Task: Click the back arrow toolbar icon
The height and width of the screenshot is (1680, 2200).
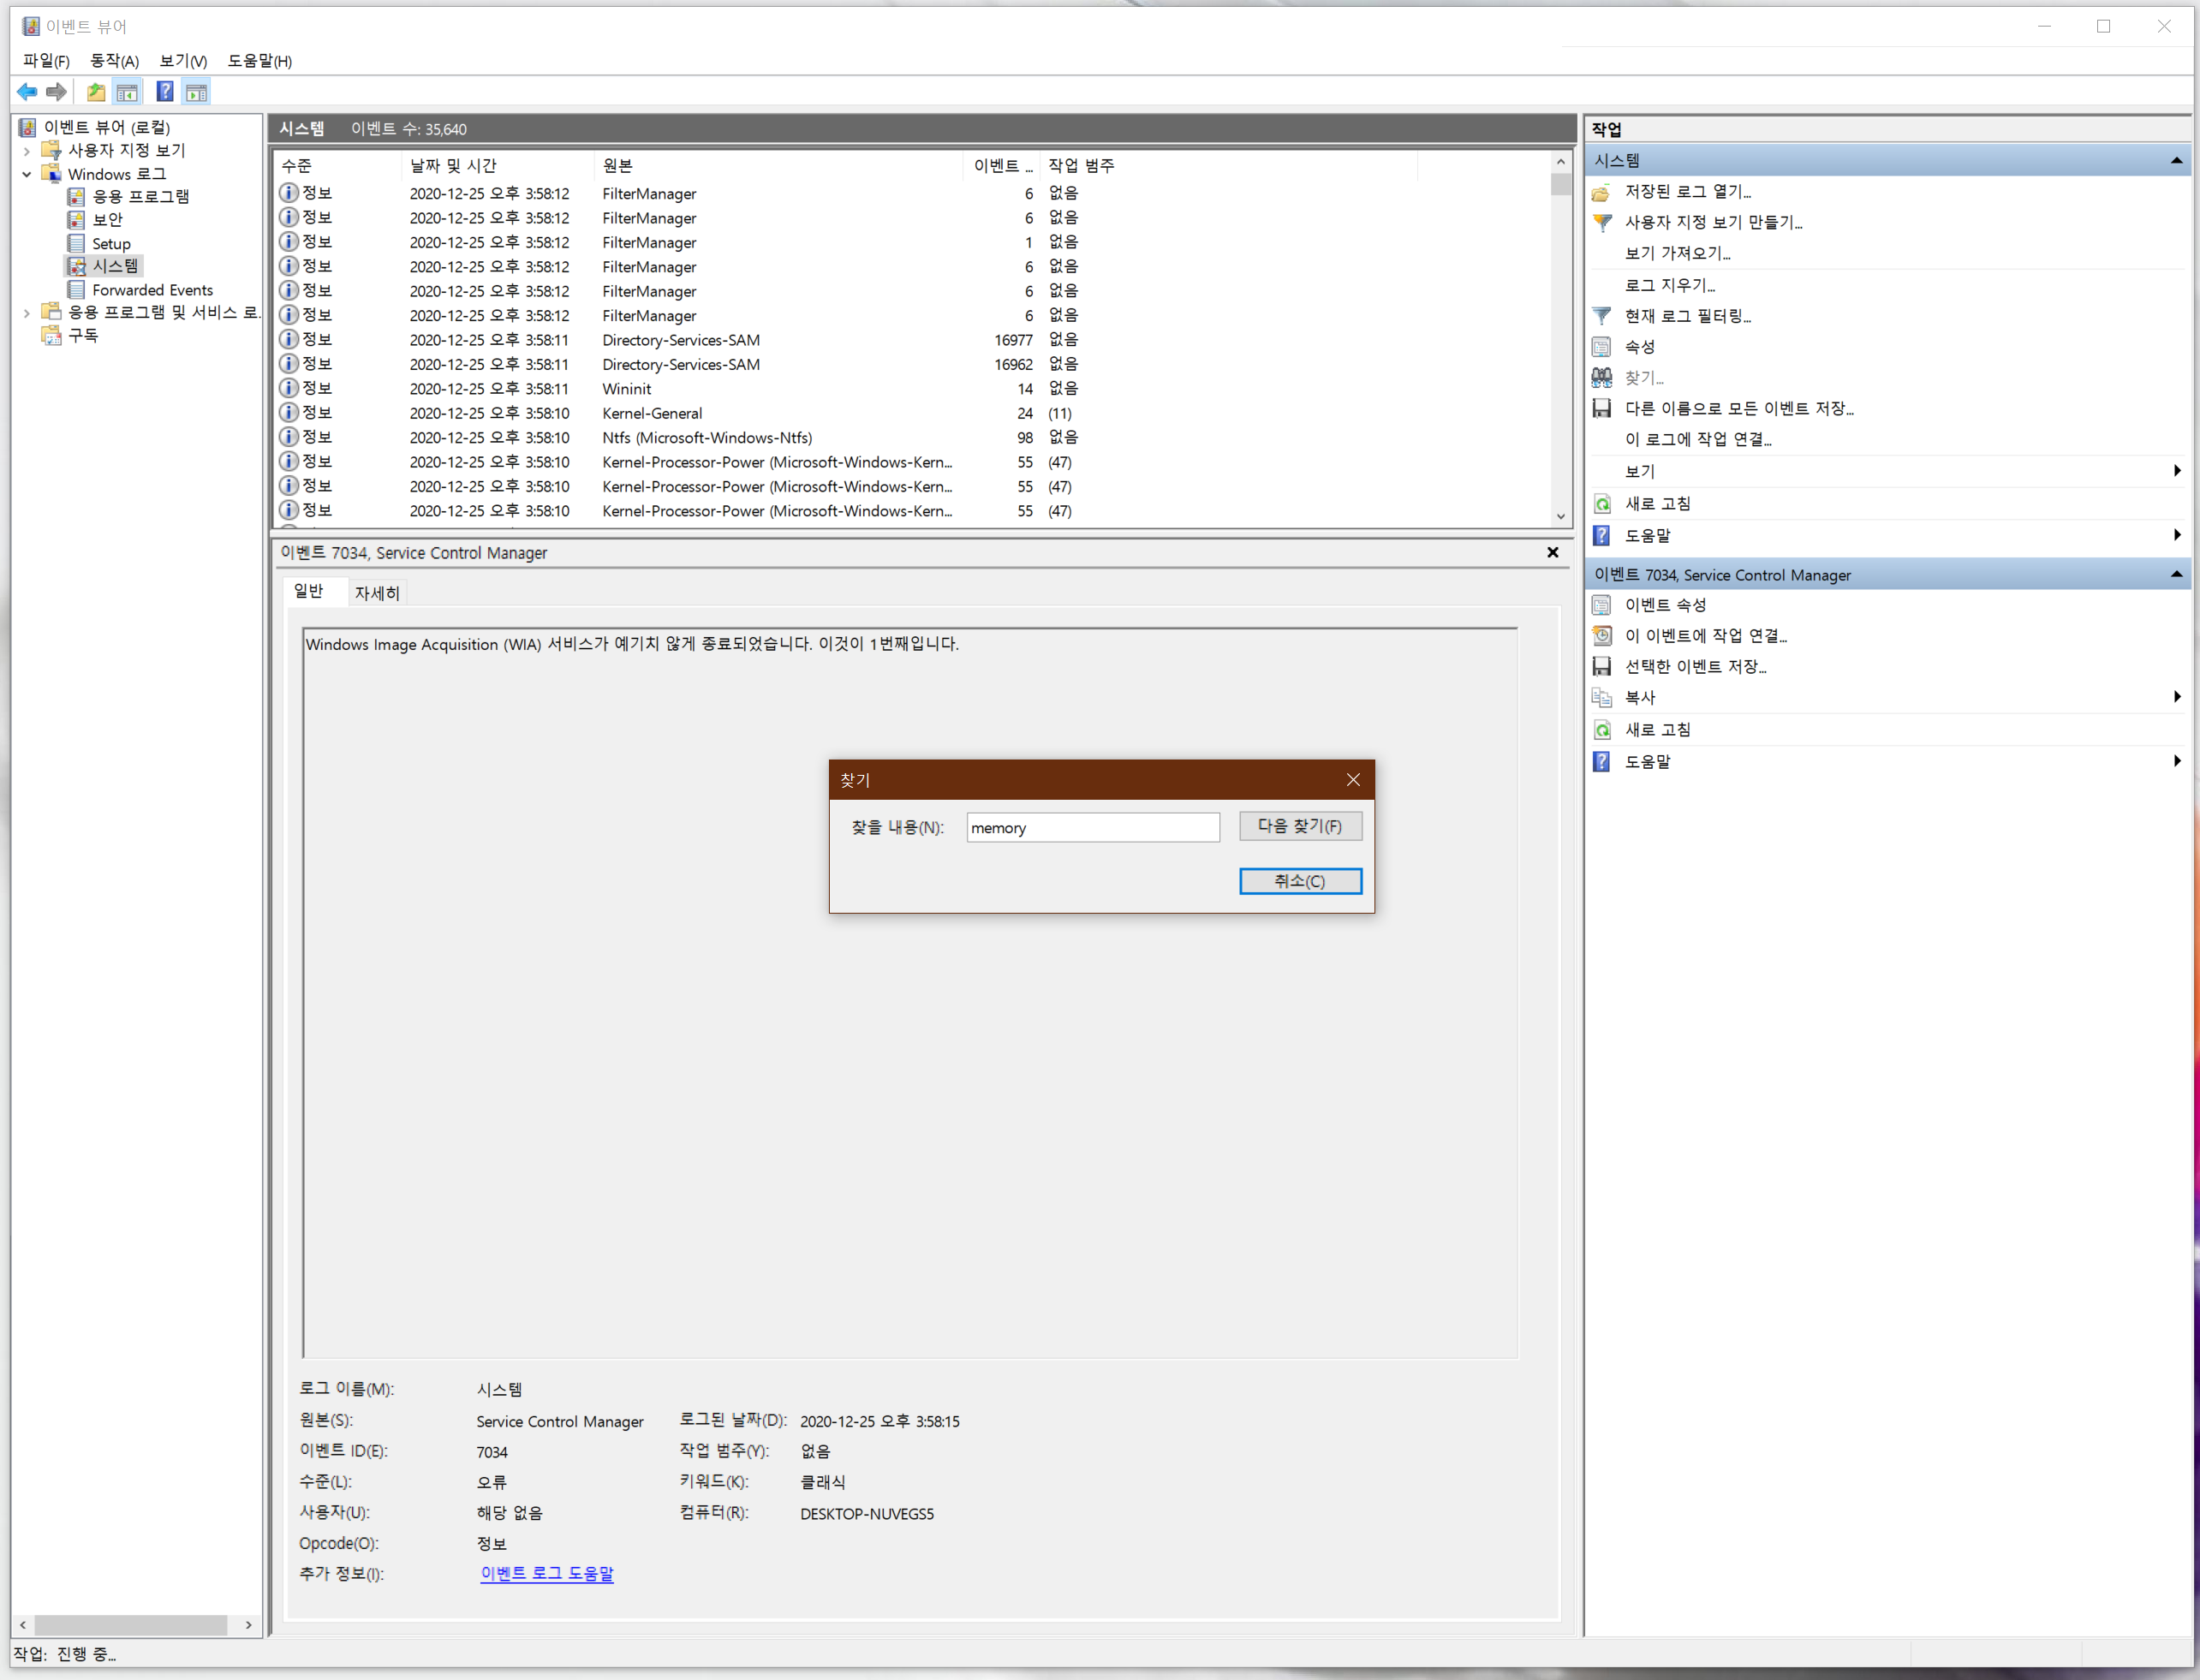Action: click(27, 92)
